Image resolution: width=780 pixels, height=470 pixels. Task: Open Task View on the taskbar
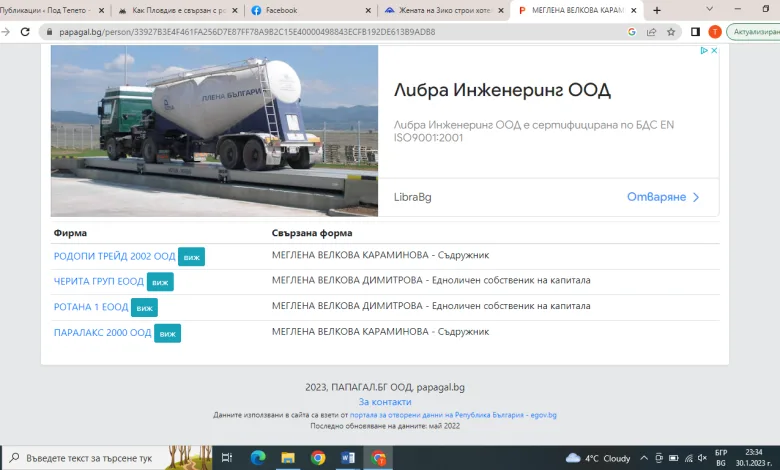[227, 458]
